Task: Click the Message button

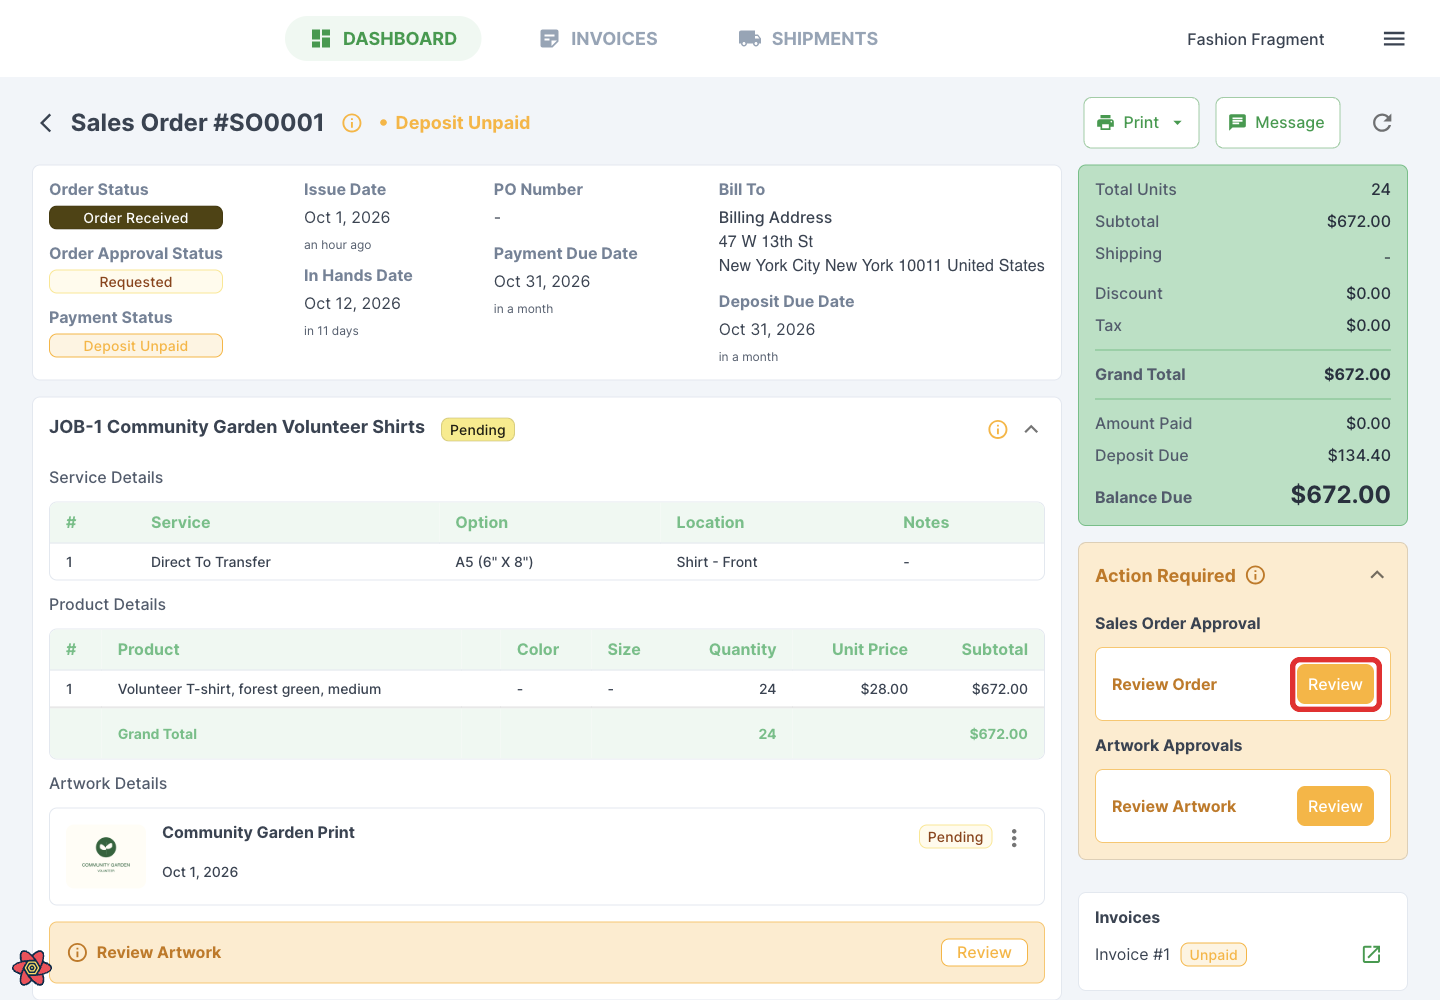Action: click(1278, 123)
